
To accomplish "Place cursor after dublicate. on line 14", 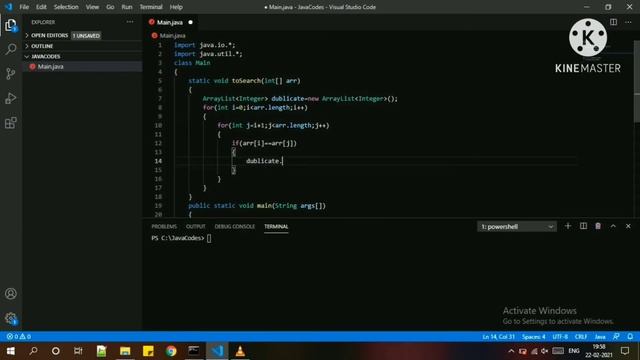I will click(282, 161).
